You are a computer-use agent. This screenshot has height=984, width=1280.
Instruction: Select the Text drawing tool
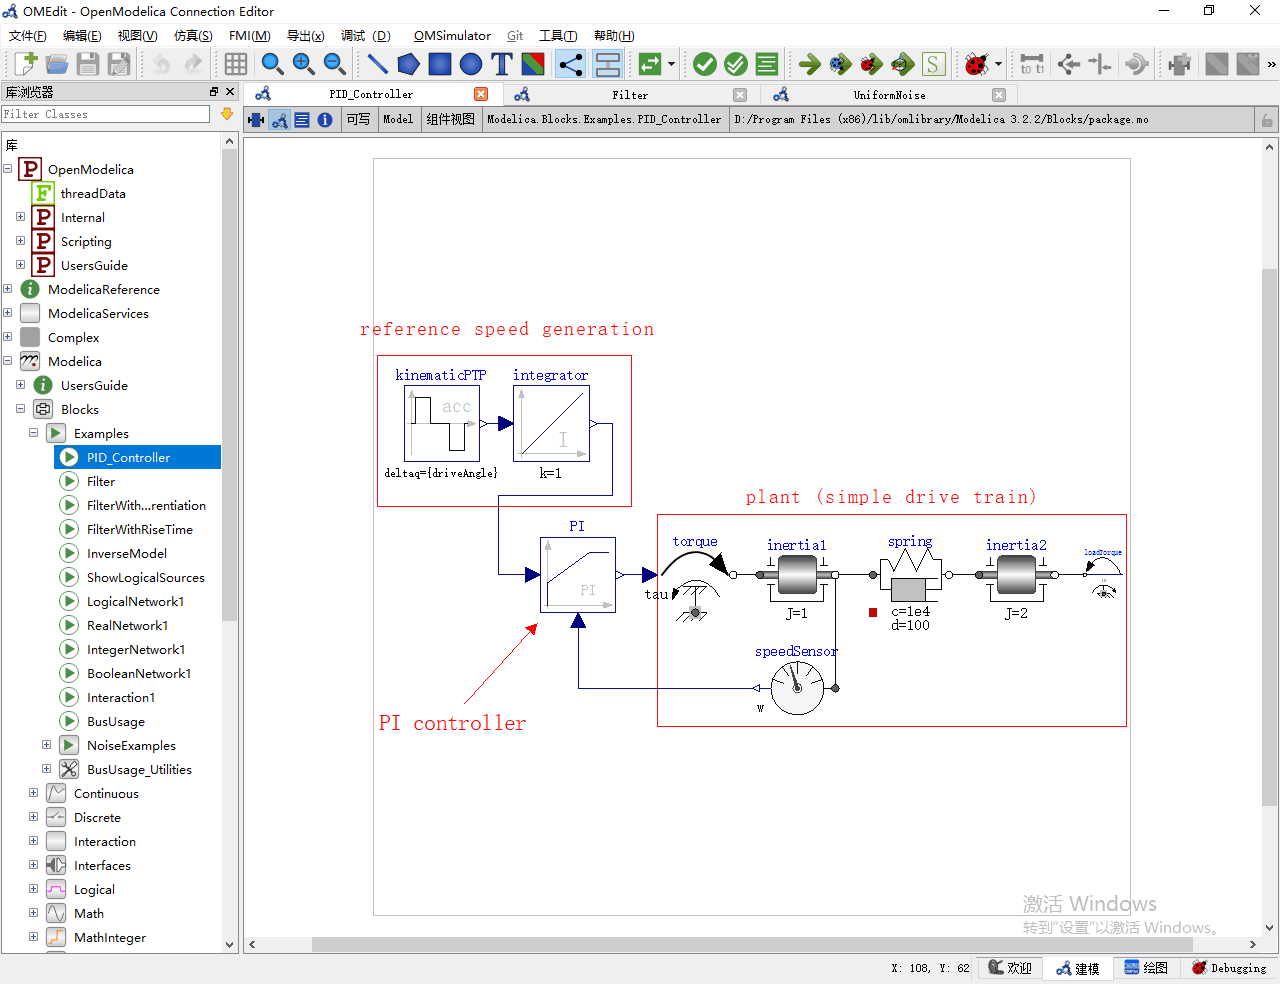pyautogui.click(x=502, y=64)
